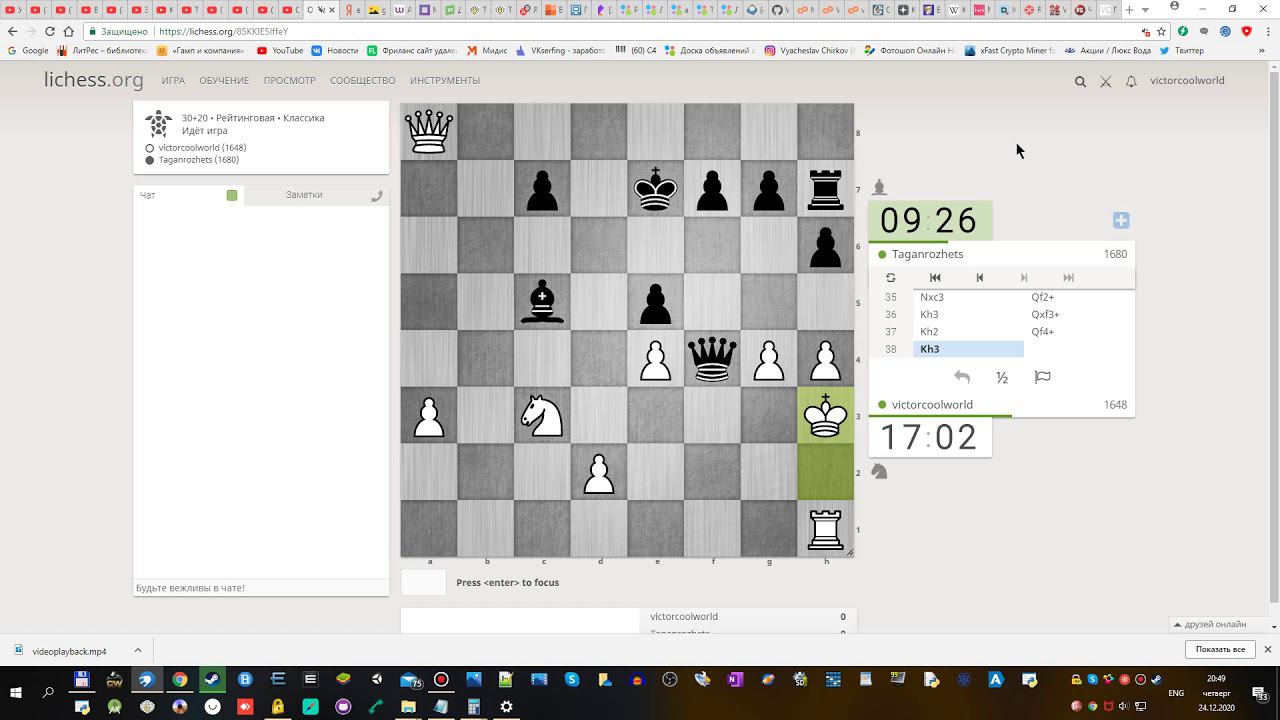Image resolution: width=1280 pixels, height=720 pixels.
Task: Switch to the Заметки tab
Action: [x=304, y=195]
